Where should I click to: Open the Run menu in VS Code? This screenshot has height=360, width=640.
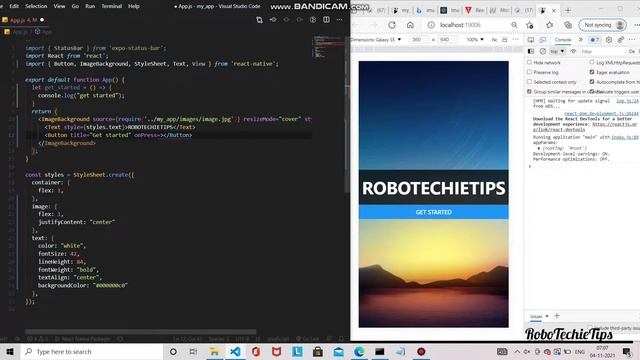click(90, 6)
